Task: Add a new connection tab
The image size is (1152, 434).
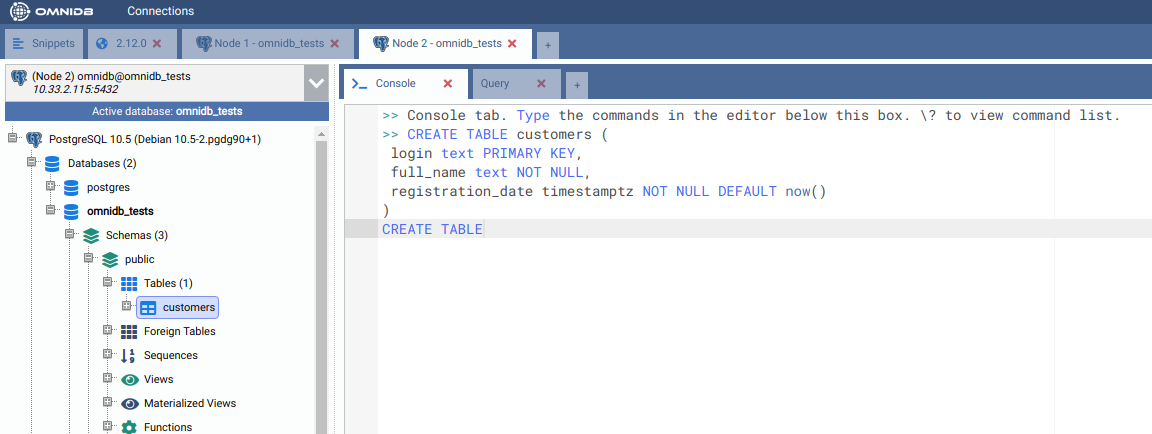Action: pyautogui.click(x=547, y=45)
